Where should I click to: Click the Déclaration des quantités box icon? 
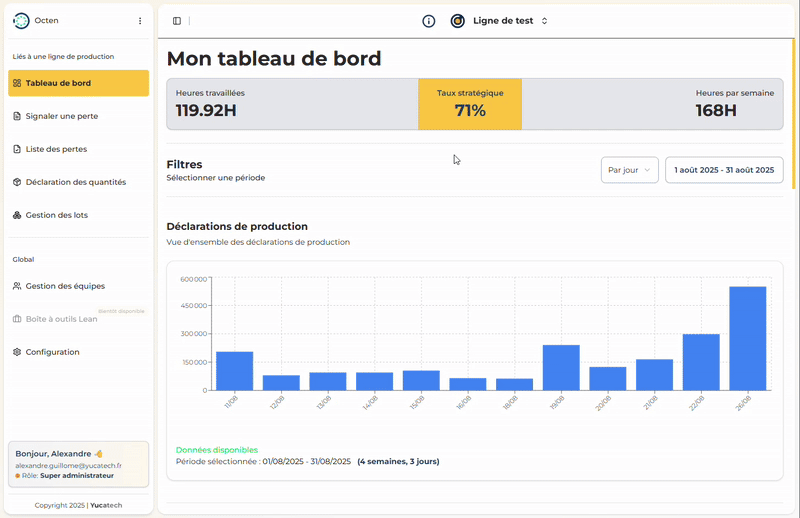pos(17,182)
